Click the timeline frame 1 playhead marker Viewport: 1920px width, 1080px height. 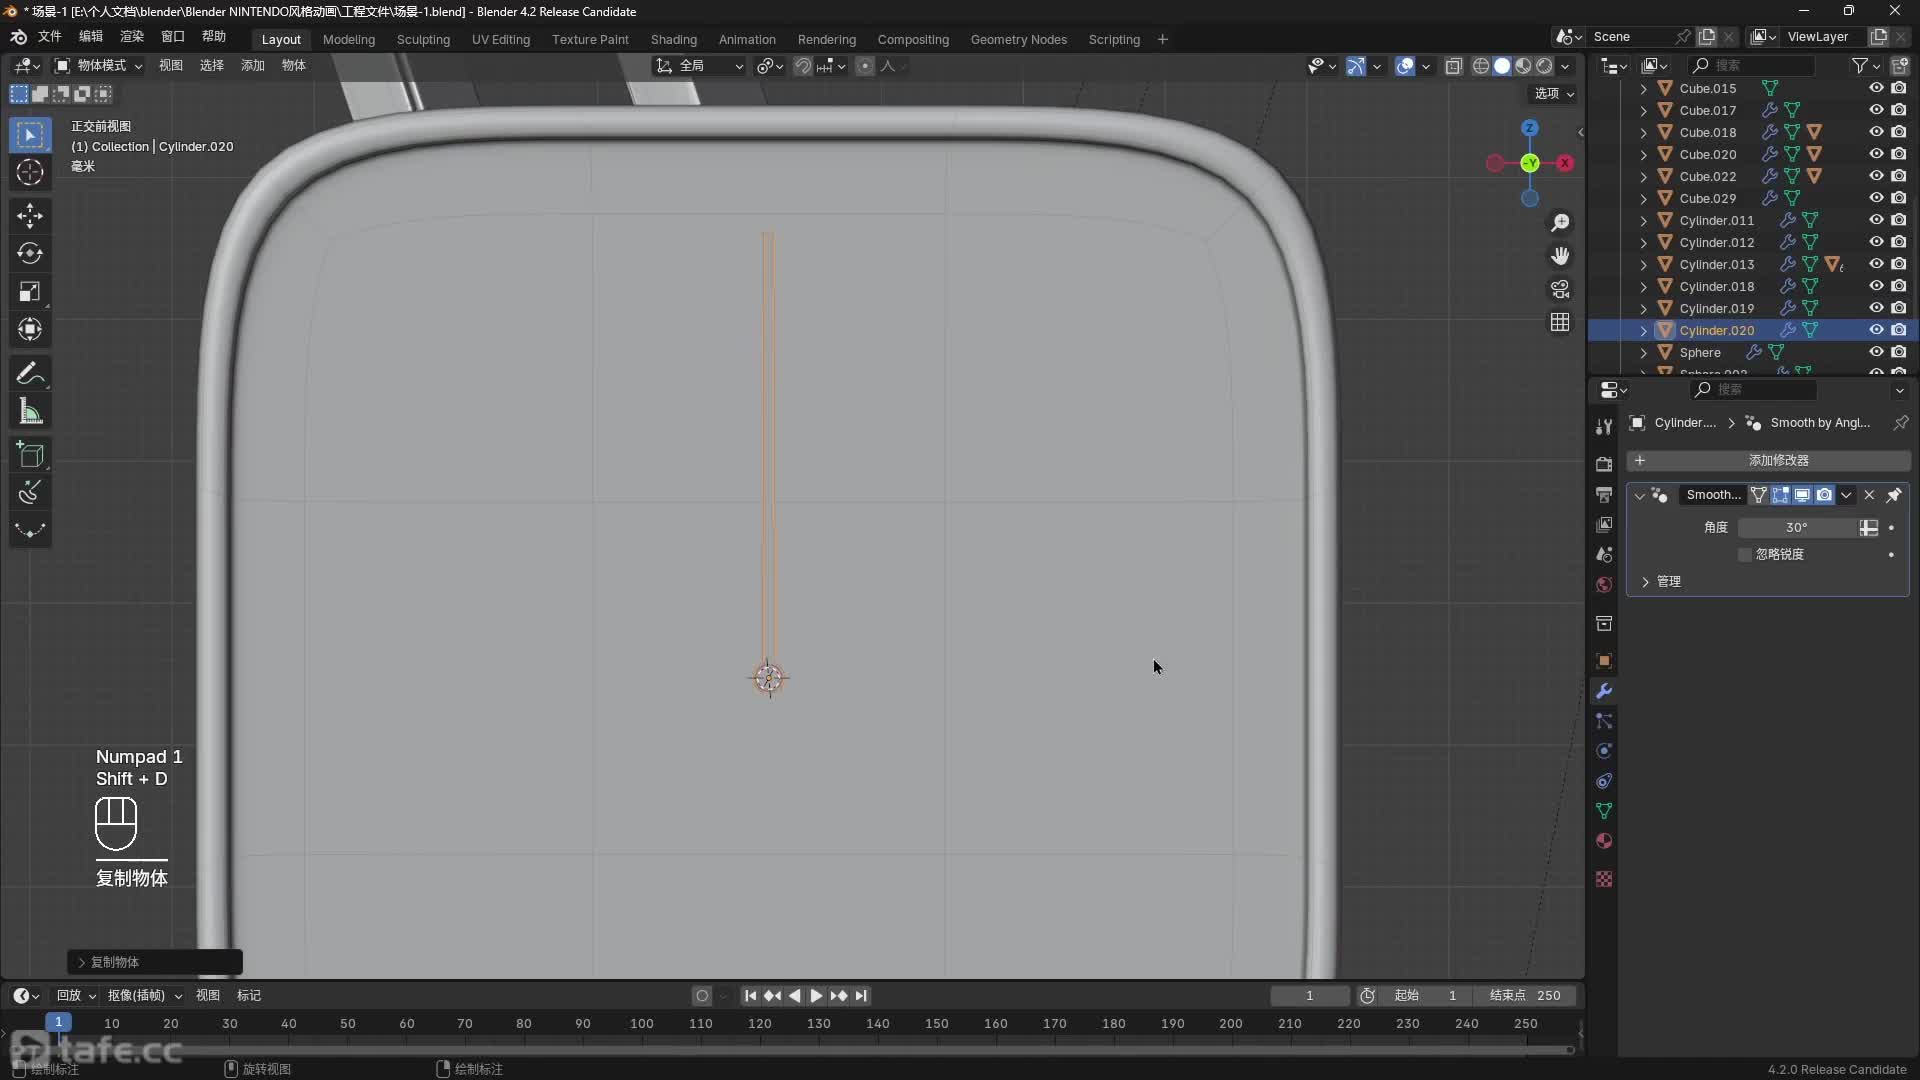[59, 1022]
